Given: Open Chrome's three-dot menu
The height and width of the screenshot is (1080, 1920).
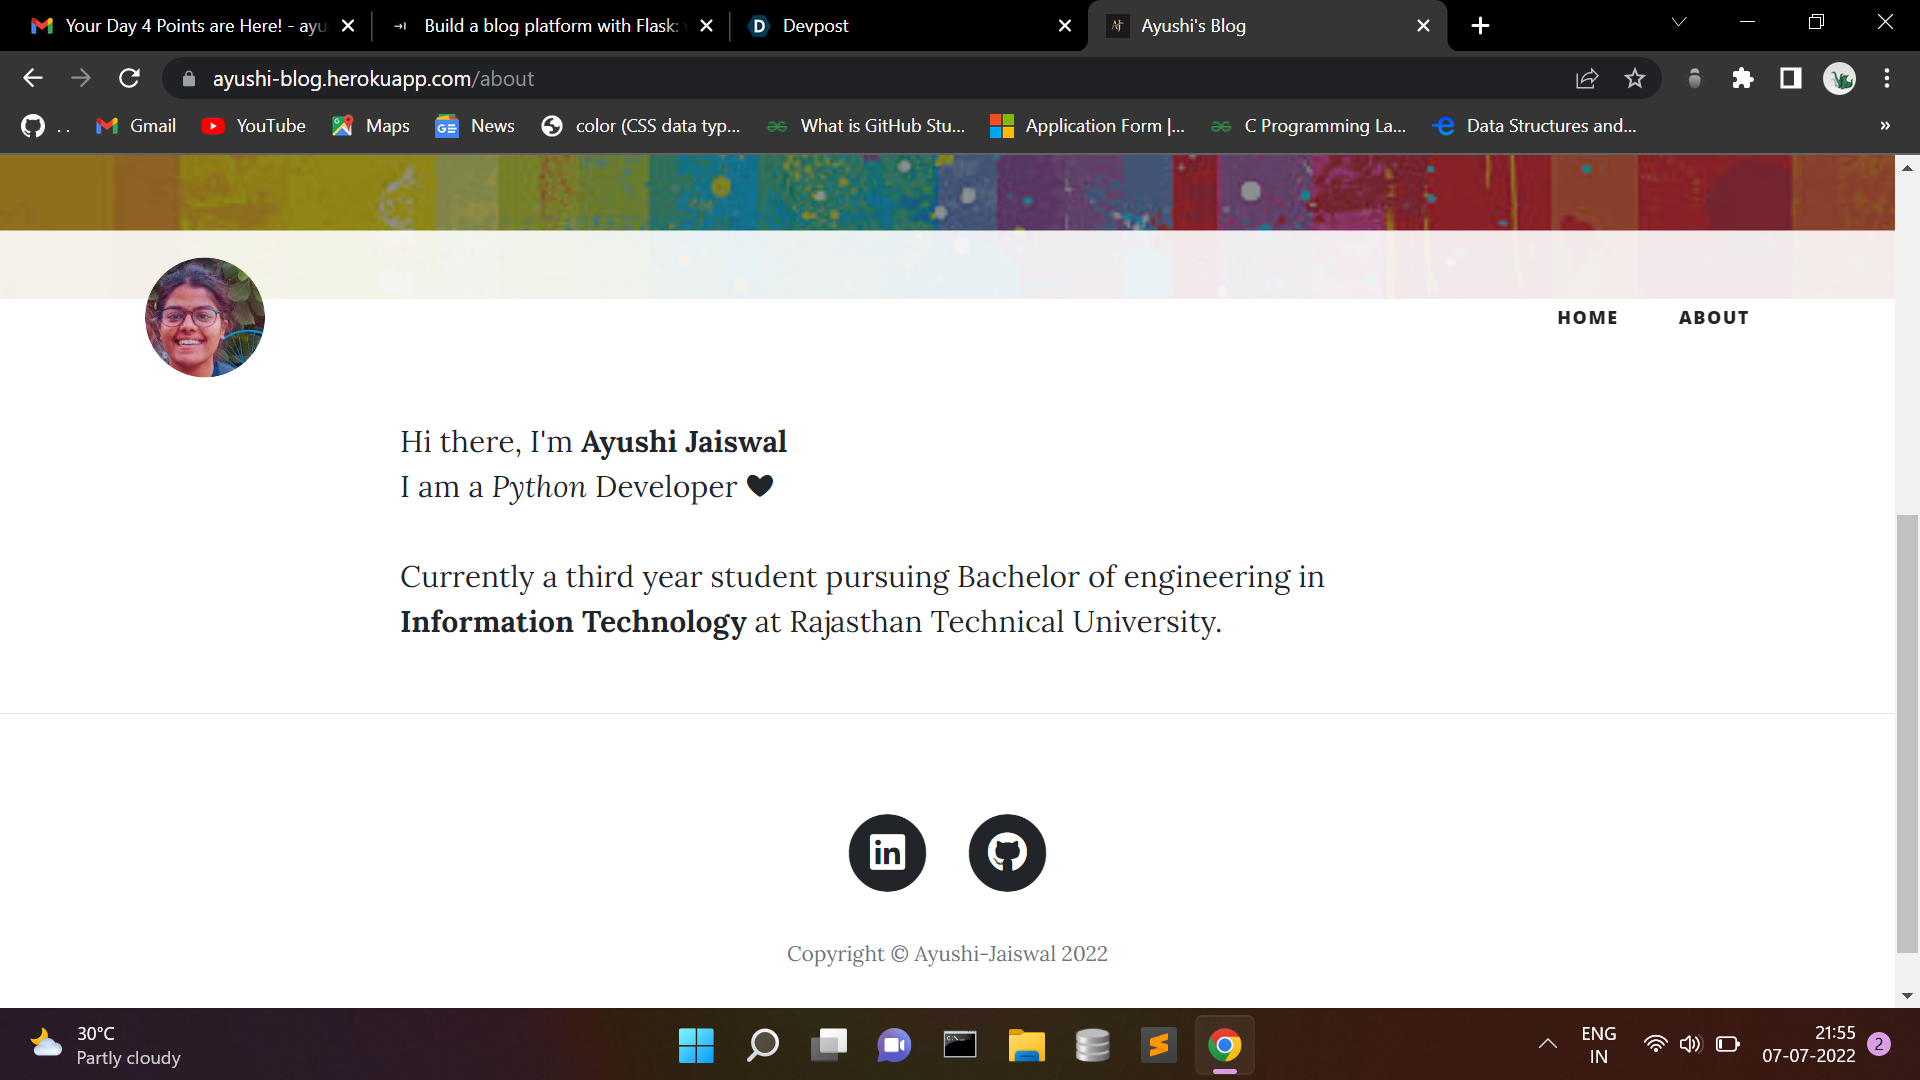Looking at the screenshot, I should (x=1887, y=79).
